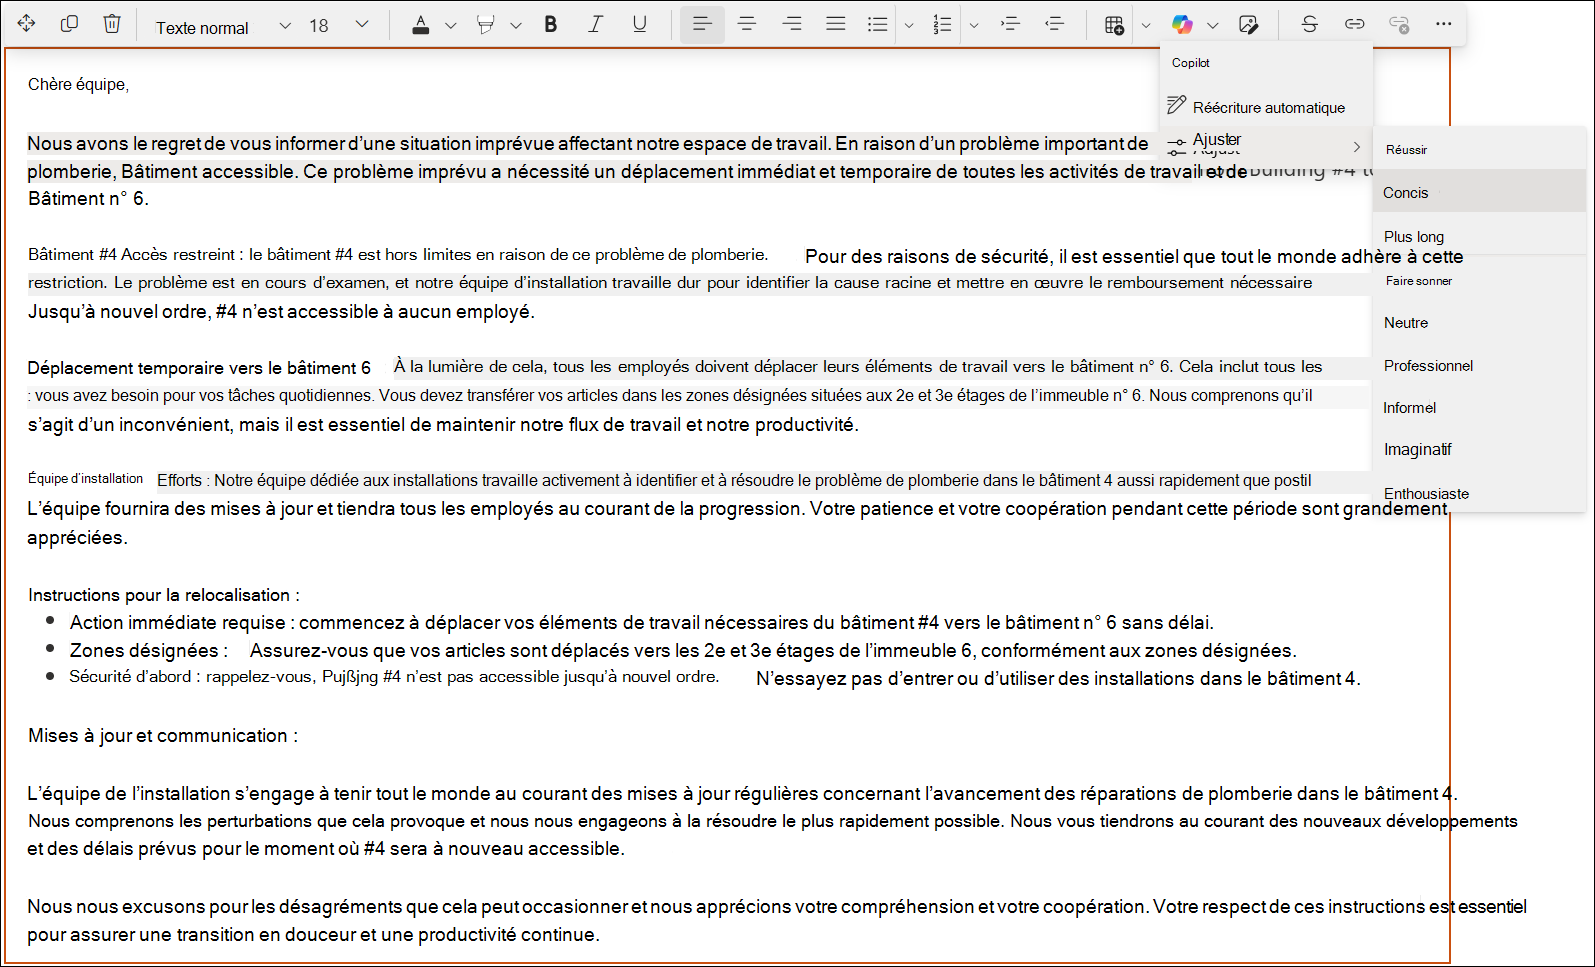Expand the Ajuster submenu chevron
This screenshot has width=1595, height=967.
1357,147
